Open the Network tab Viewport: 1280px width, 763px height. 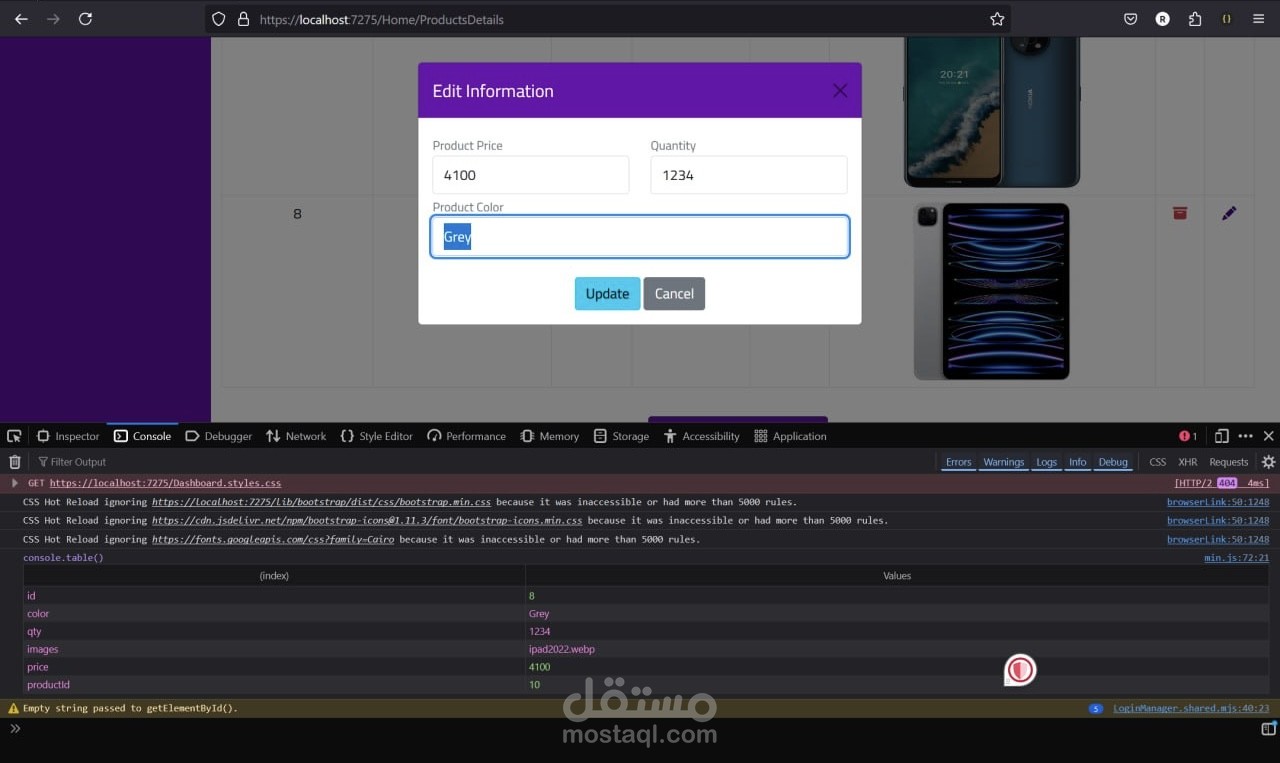click(296, 436)
